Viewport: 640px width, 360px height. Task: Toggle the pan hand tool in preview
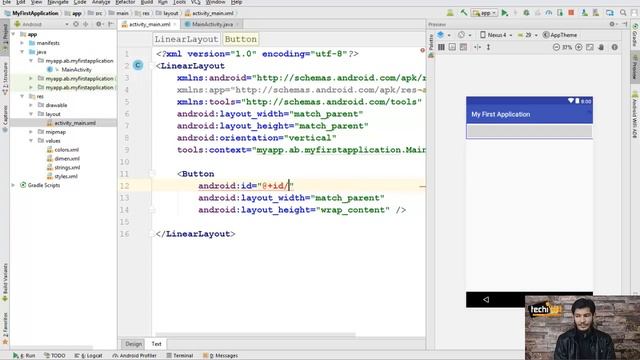point(601,47)
